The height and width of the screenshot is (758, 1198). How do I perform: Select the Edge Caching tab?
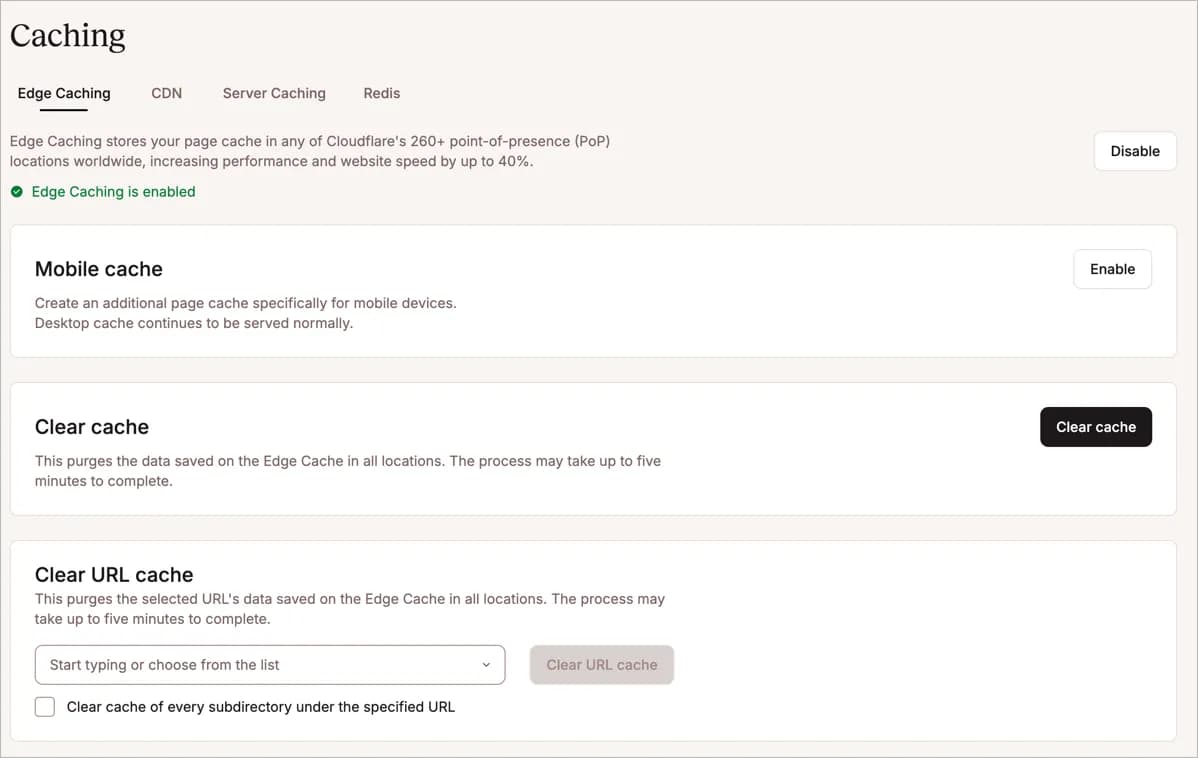point(64,93)
